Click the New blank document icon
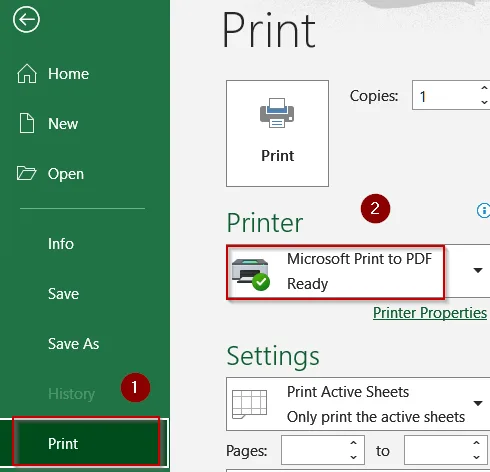The width and height of the screenshot is (490, 472). coord(27,123)
